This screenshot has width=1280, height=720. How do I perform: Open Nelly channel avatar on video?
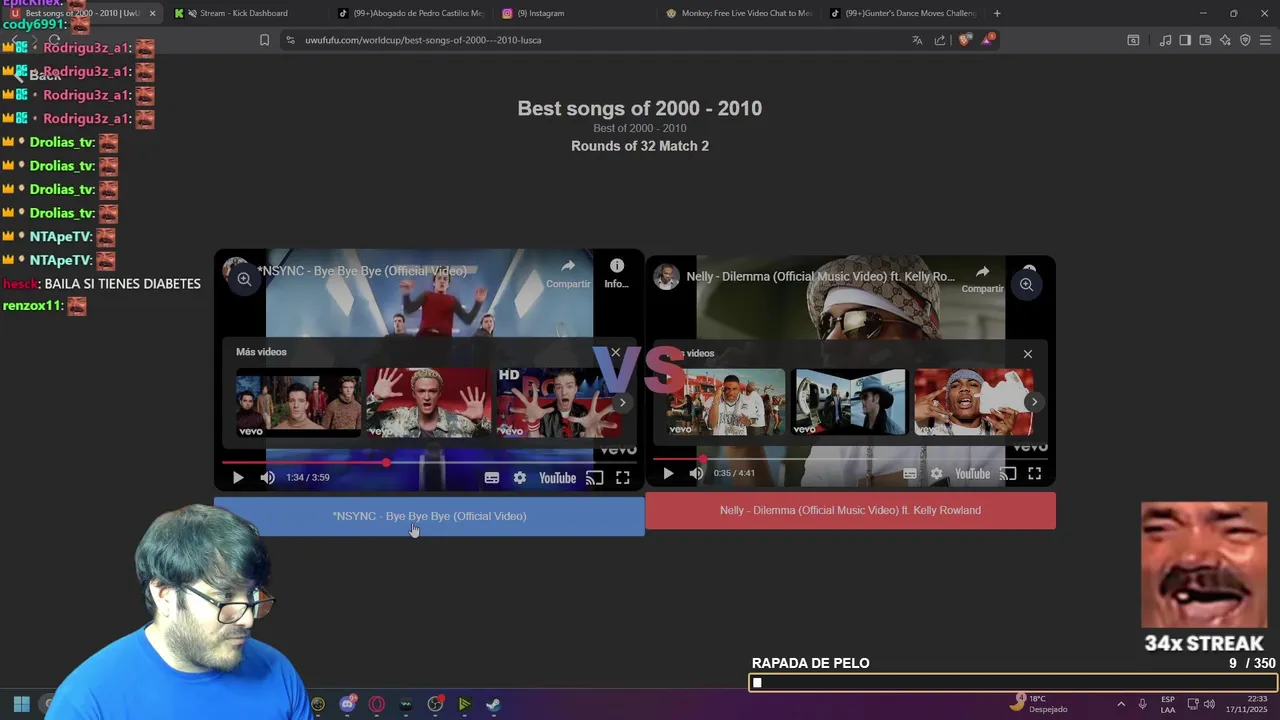point(667,277)
